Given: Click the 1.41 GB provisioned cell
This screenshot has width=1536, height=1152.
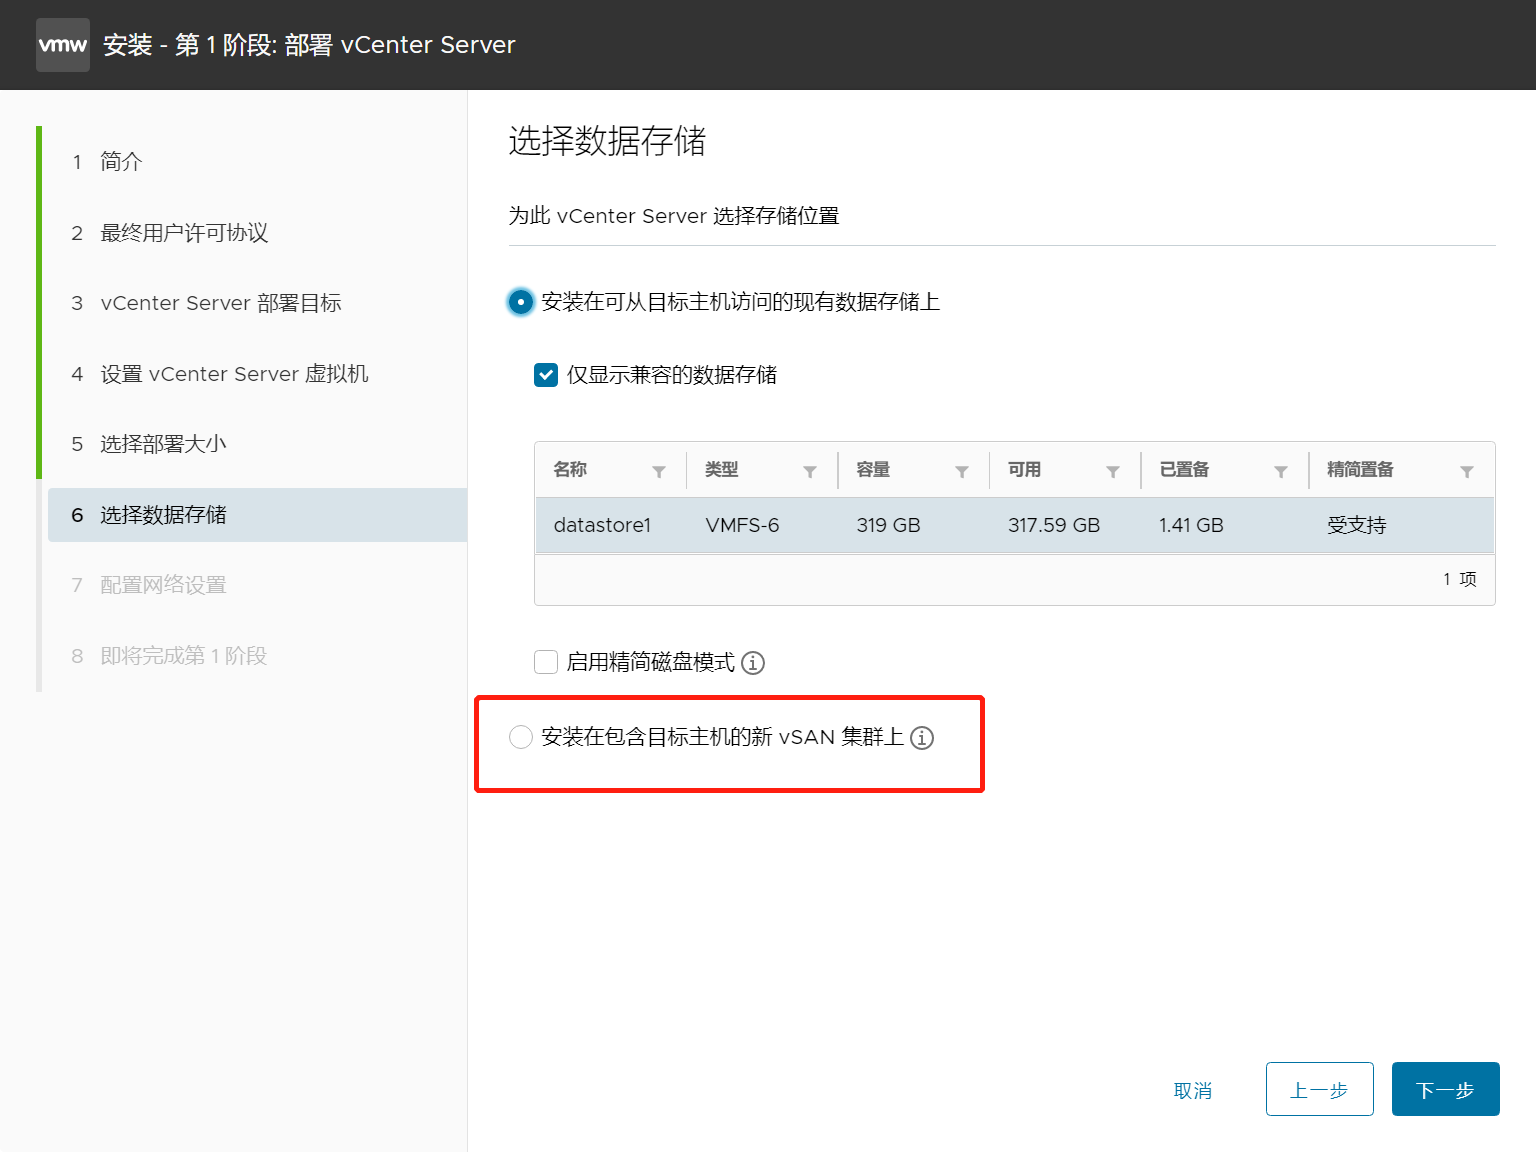Looking at the screenshot, I should [1191, 525].
